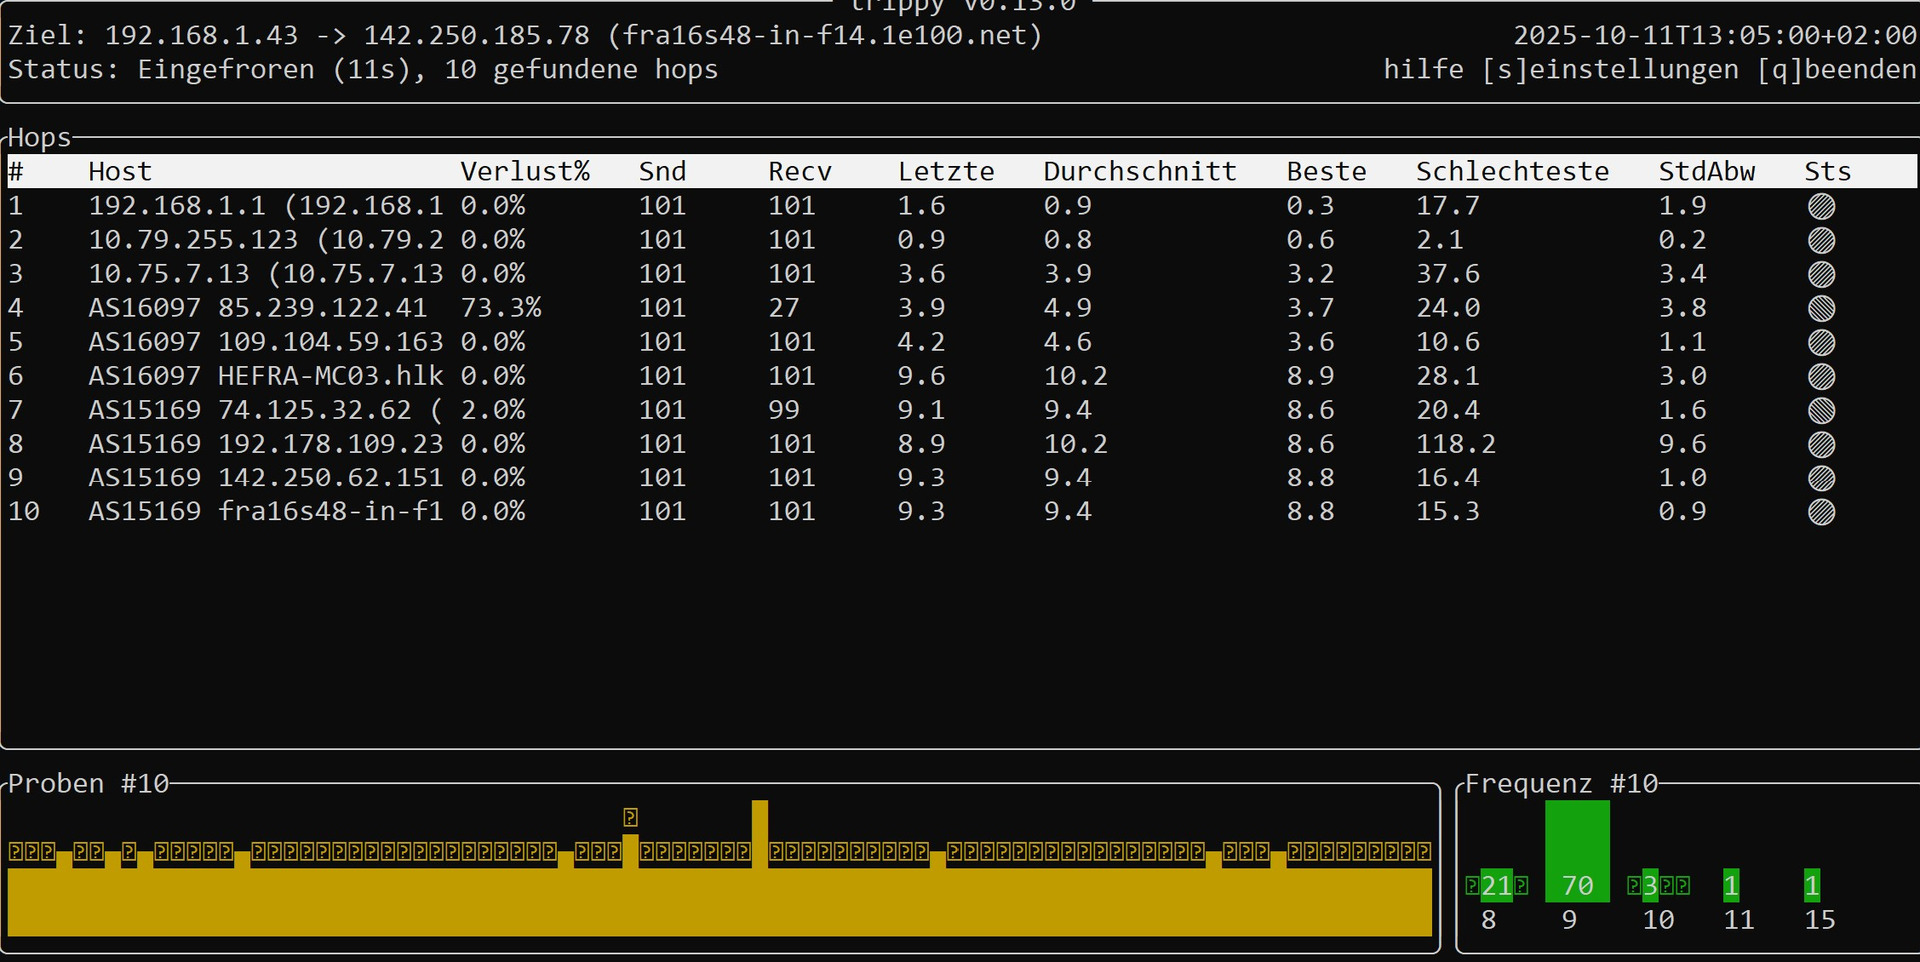Select host AS15169 74.125.32.62 row
Viewport: 1920px width, 962px height.
coord(266,410)
